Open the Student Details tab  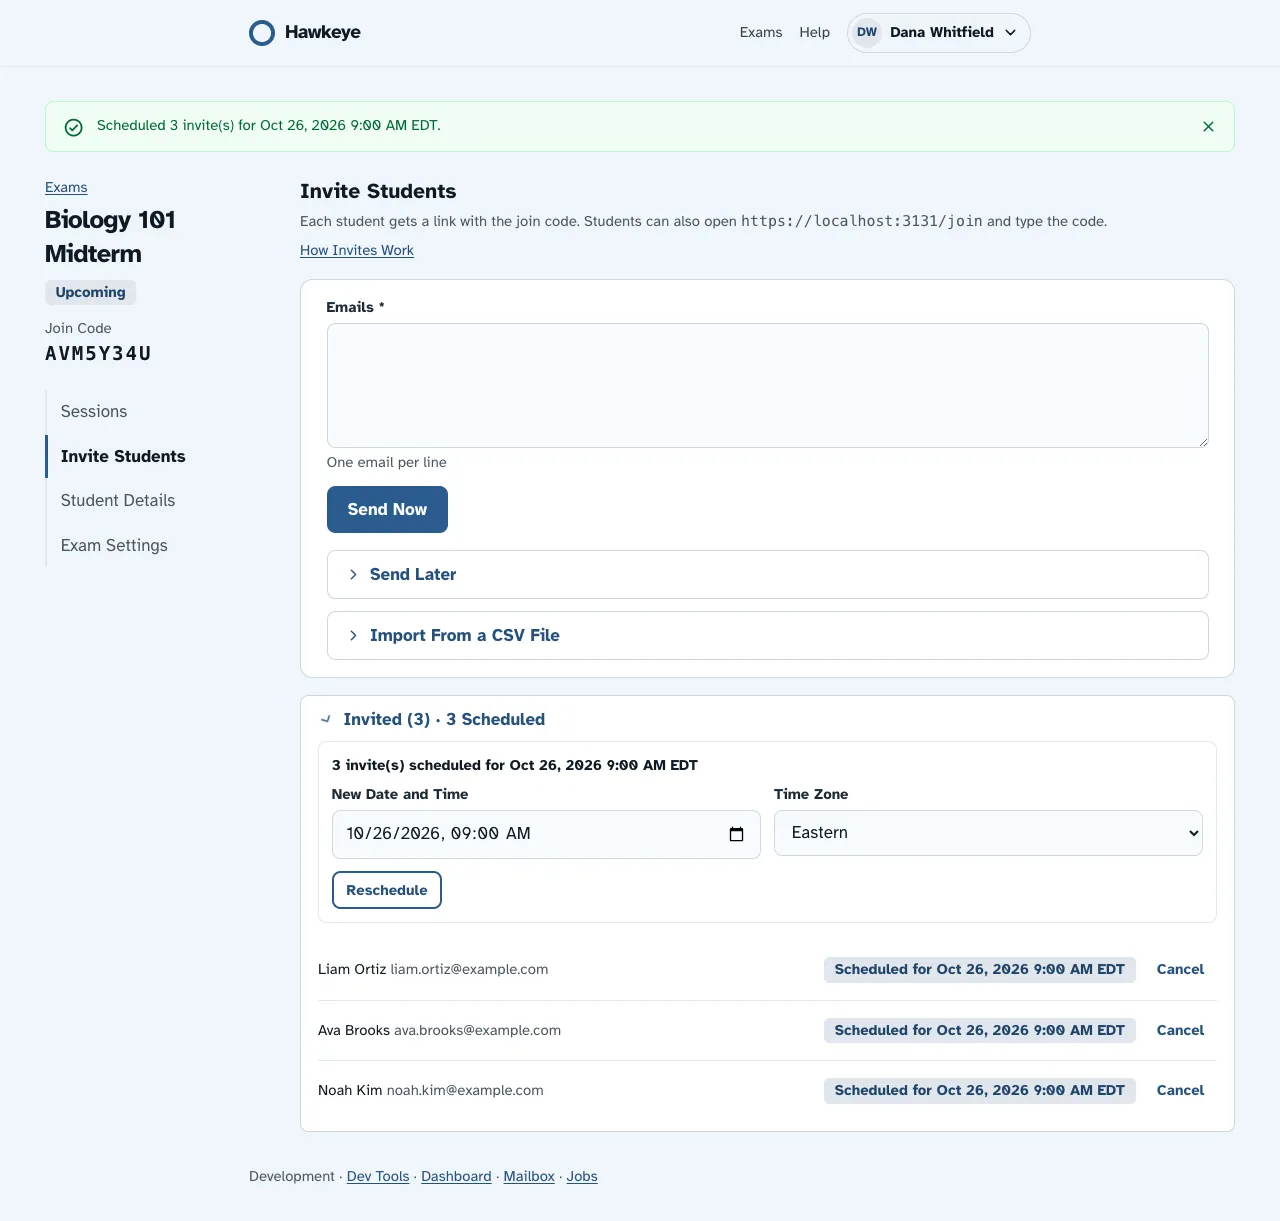(118, 500)
